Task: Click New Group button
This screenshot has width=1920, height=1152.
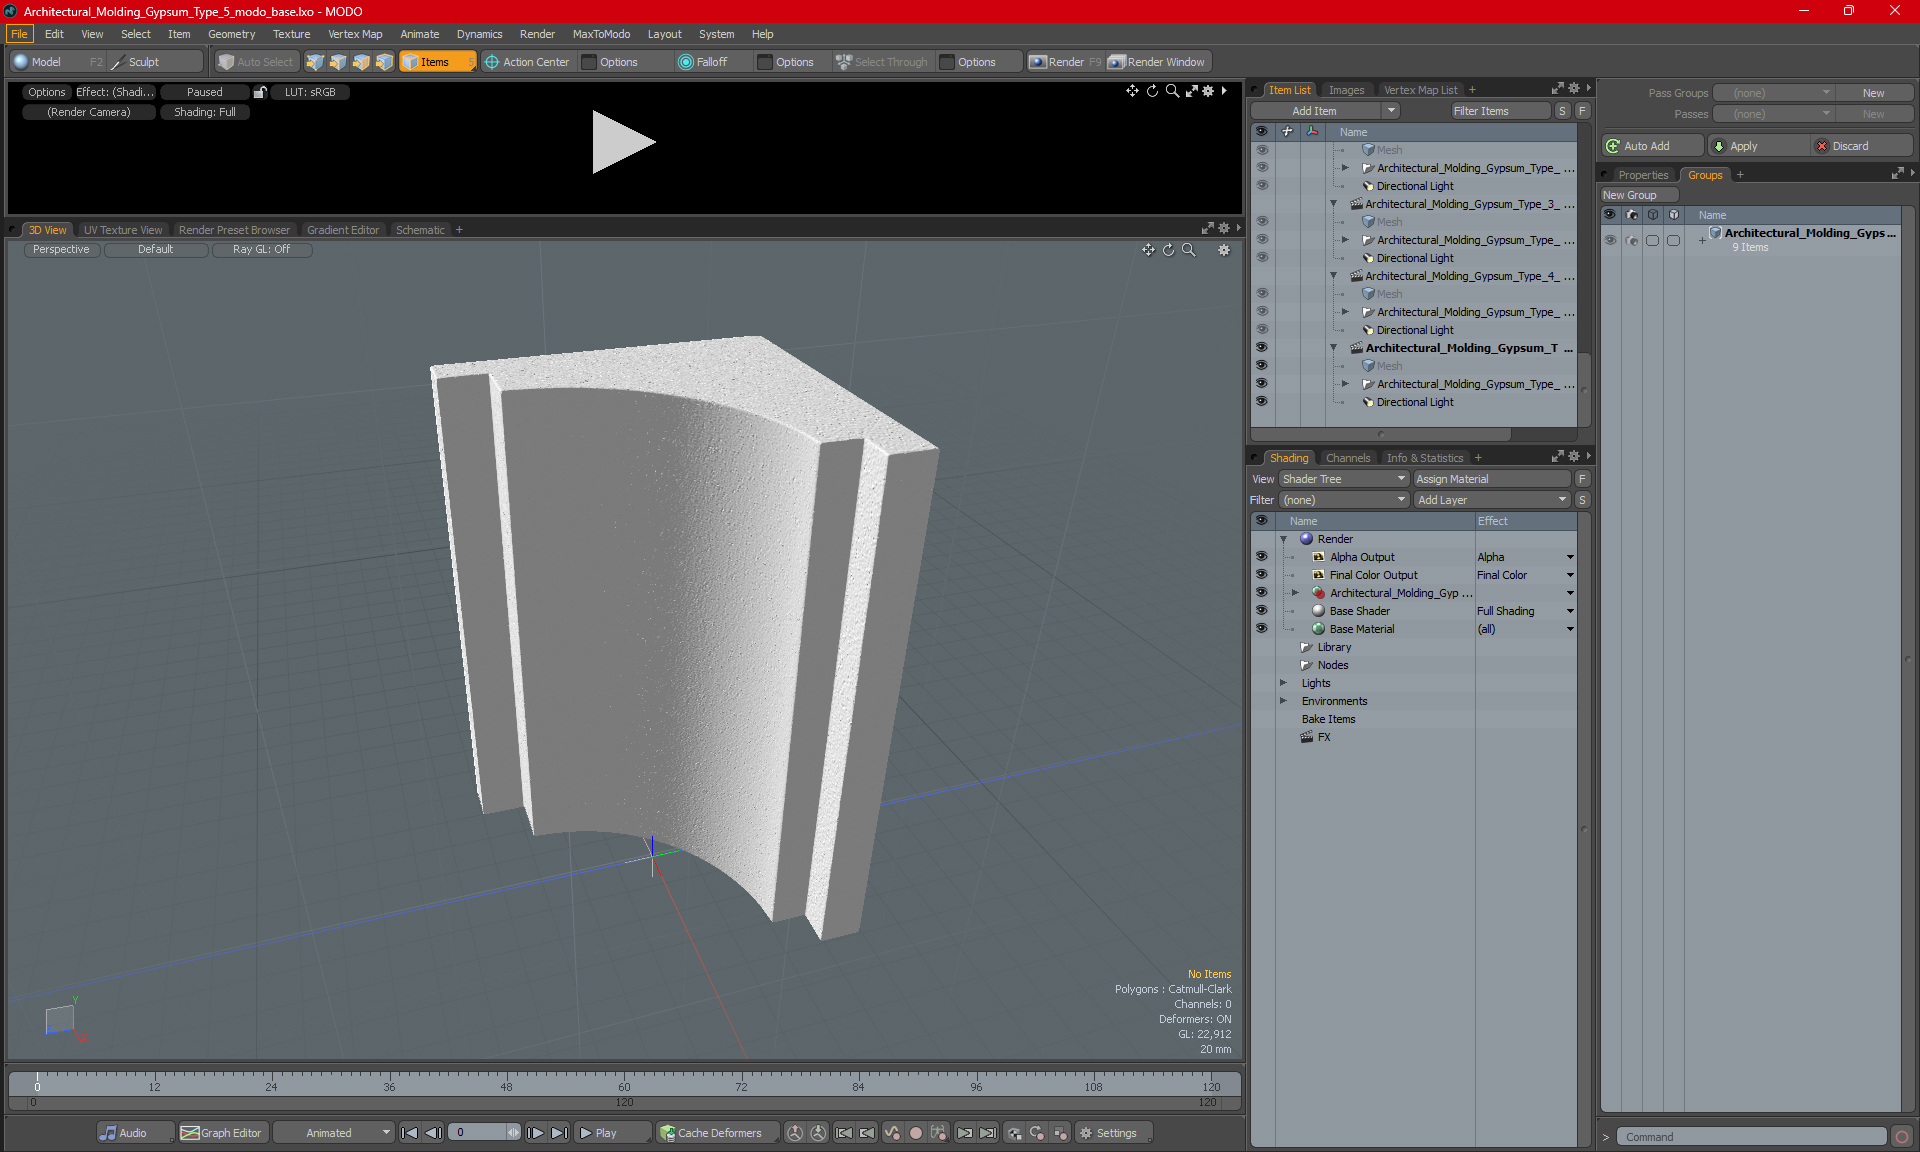Action: [1639, 195]
